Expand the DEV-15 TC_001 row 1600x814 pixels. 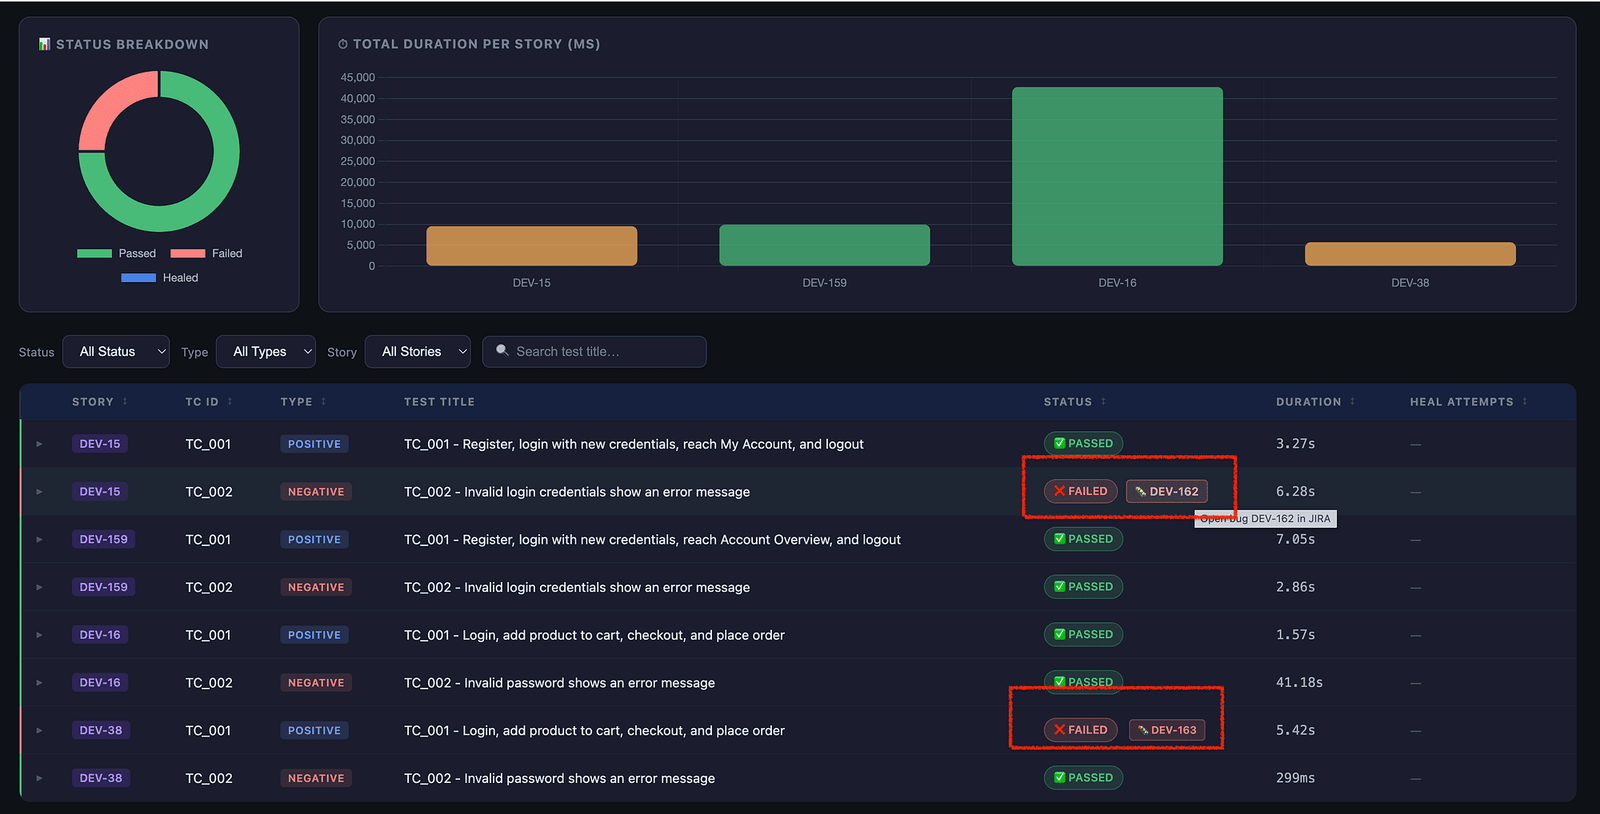39,444
